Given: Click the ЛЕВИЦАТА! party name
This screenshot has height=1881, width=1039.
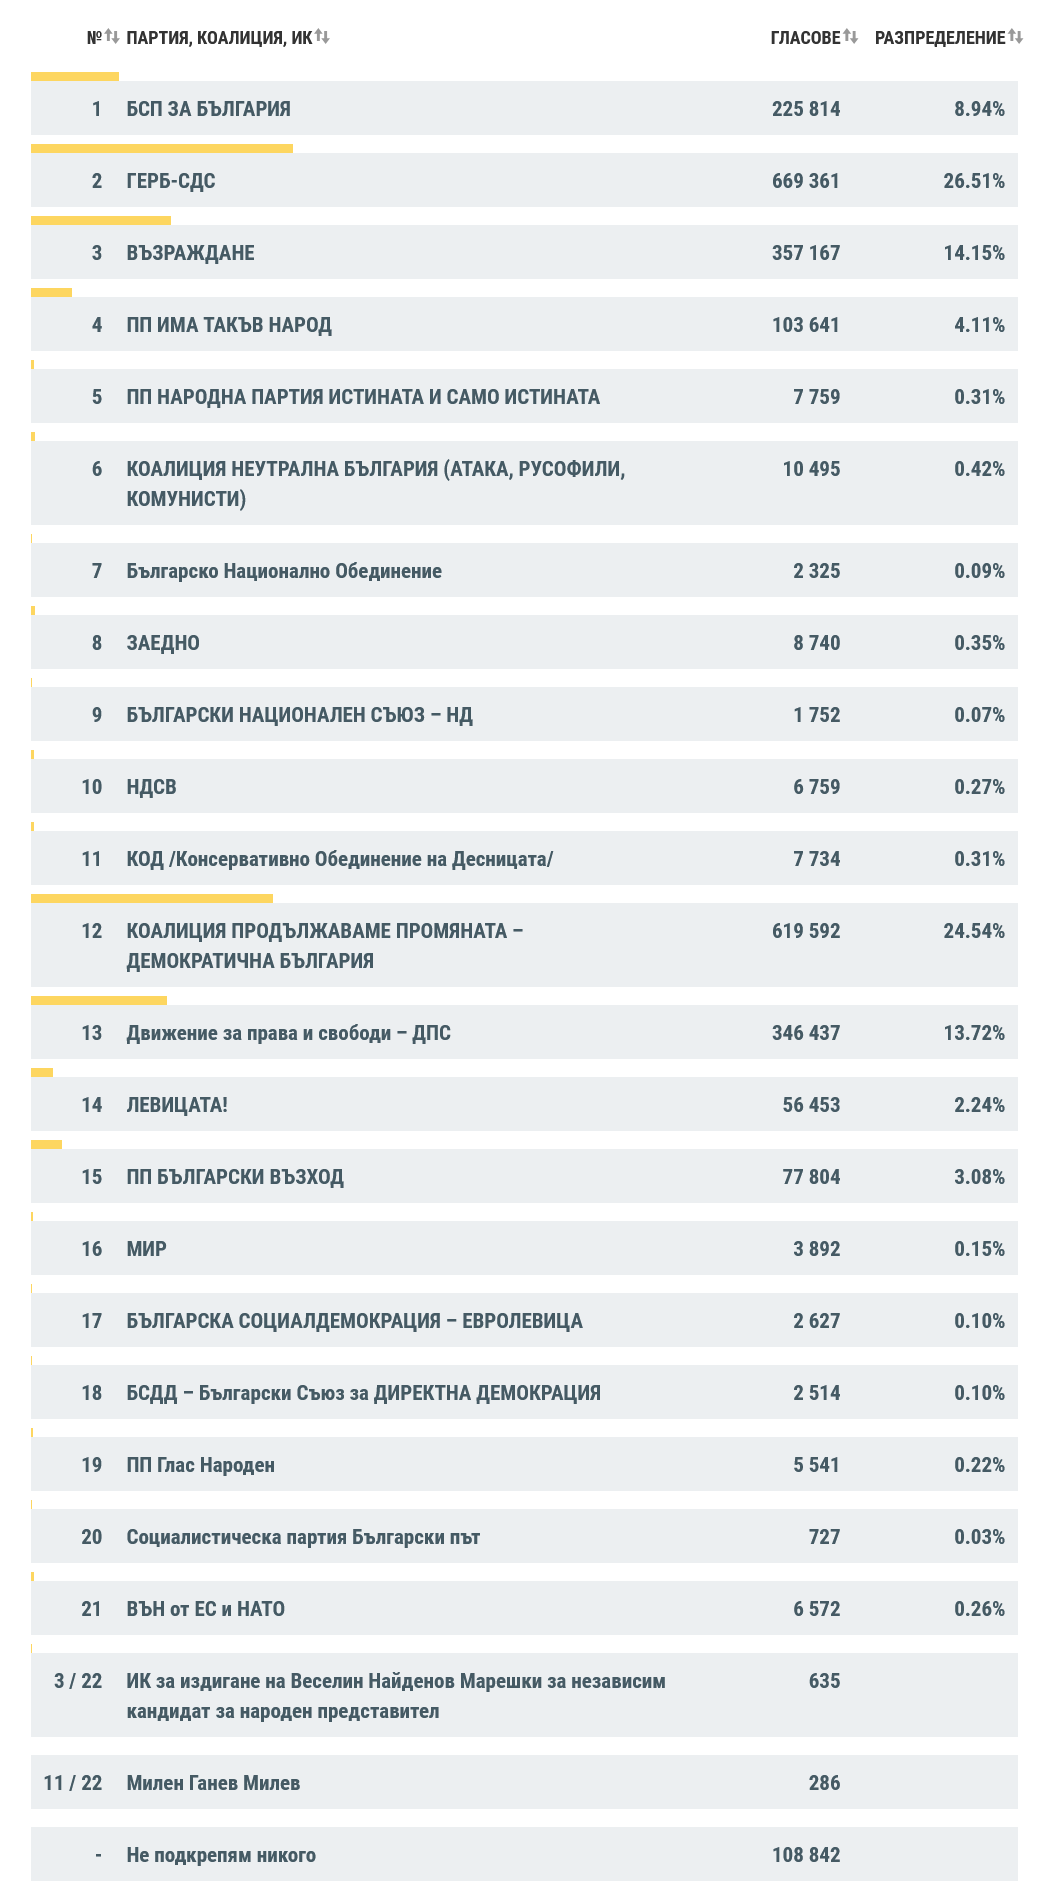Looking at the screenshot, I should click(x=177, y=1105).
